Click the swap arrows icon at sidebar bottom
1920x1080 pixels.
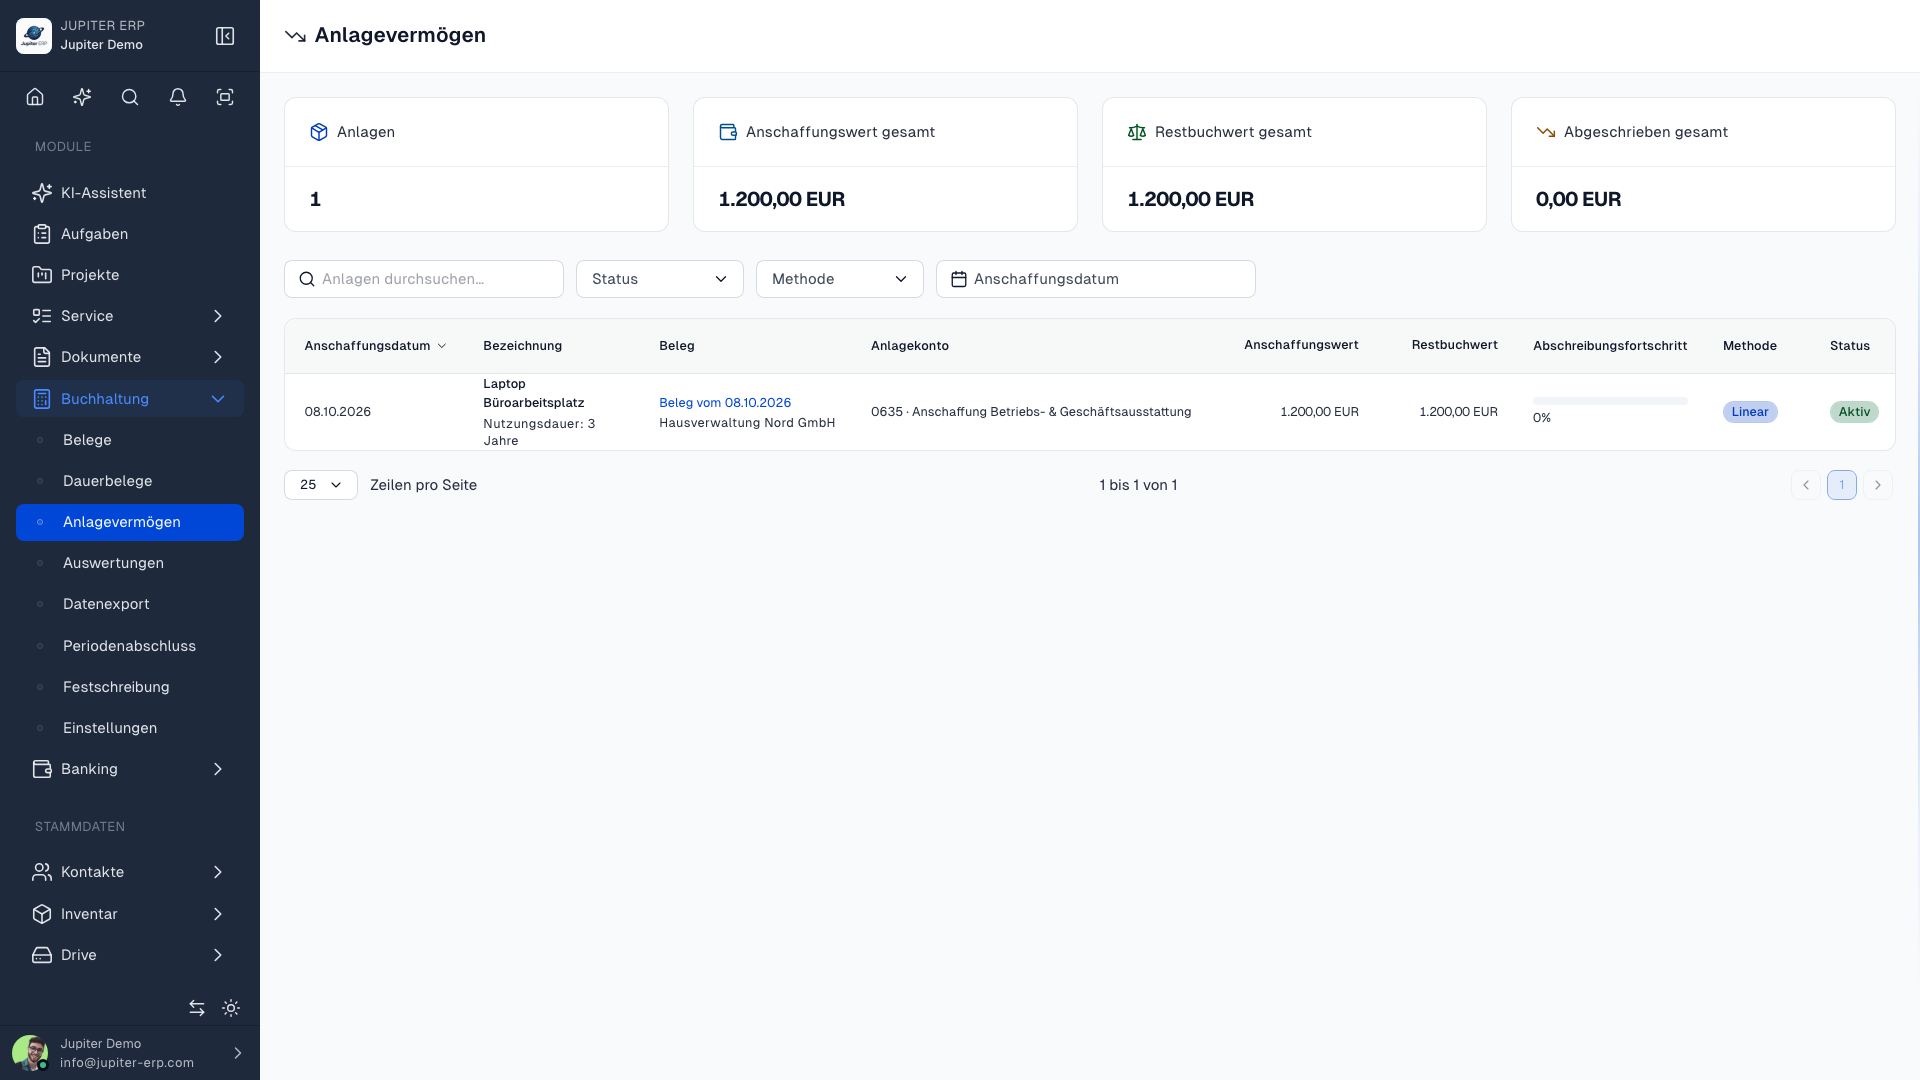197,1008
